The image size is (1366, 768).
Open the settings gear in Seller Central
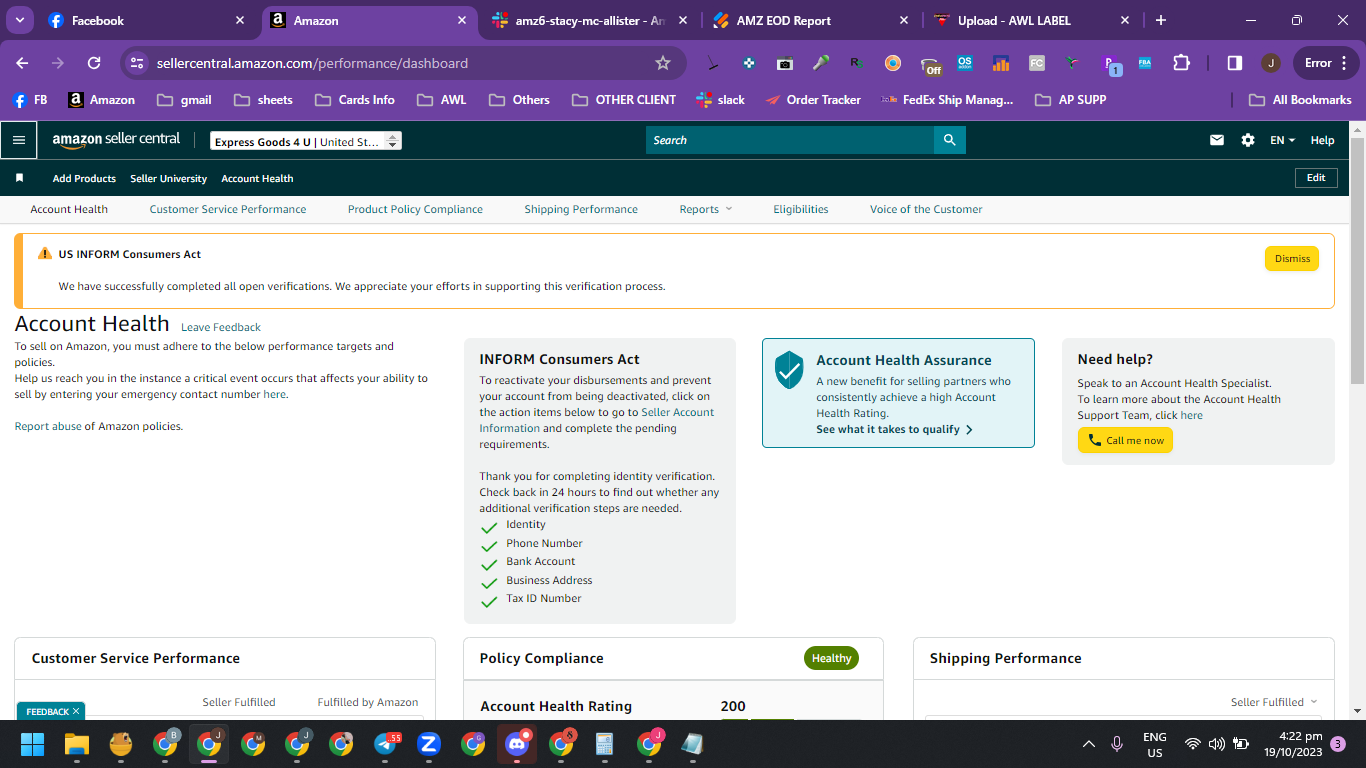pos(1248,140)
